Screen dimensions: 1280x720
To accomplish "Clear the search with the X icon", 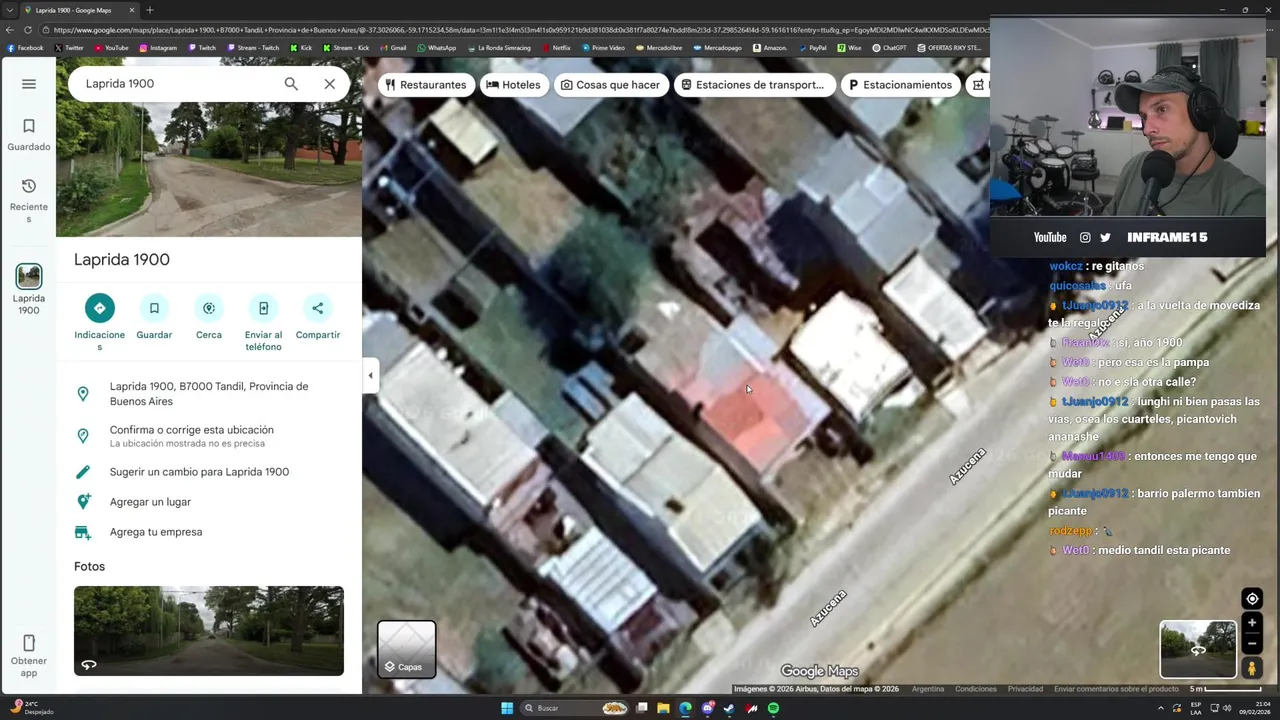I will 329,84.
